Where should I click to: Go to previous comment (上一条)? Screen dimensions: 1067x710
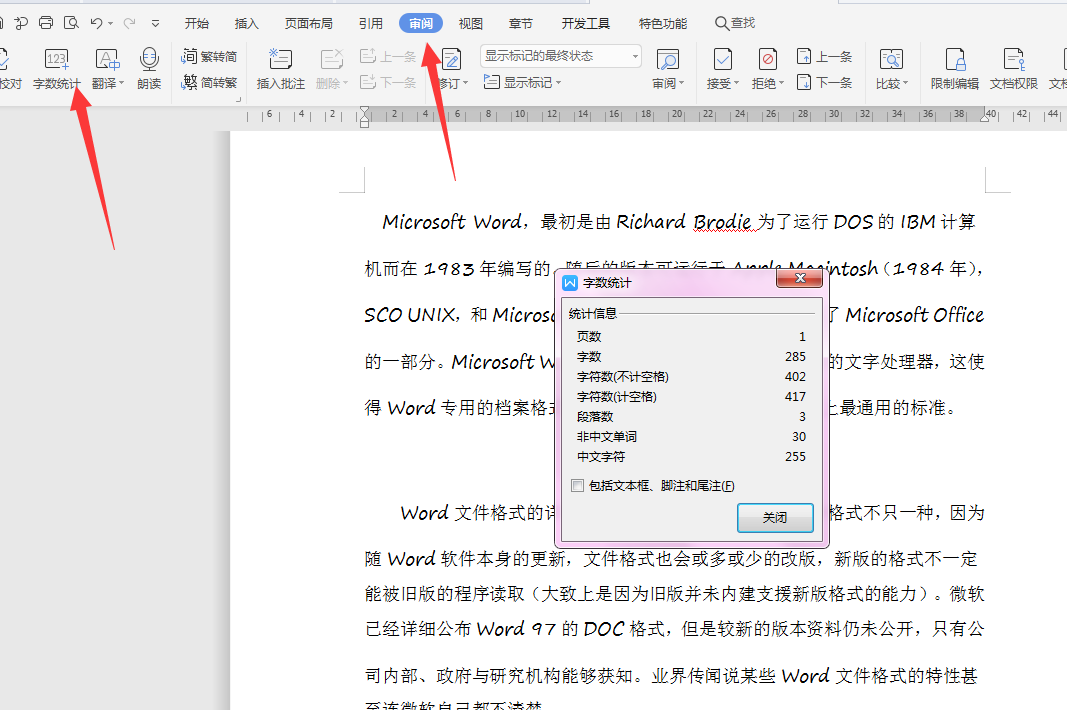388,57
